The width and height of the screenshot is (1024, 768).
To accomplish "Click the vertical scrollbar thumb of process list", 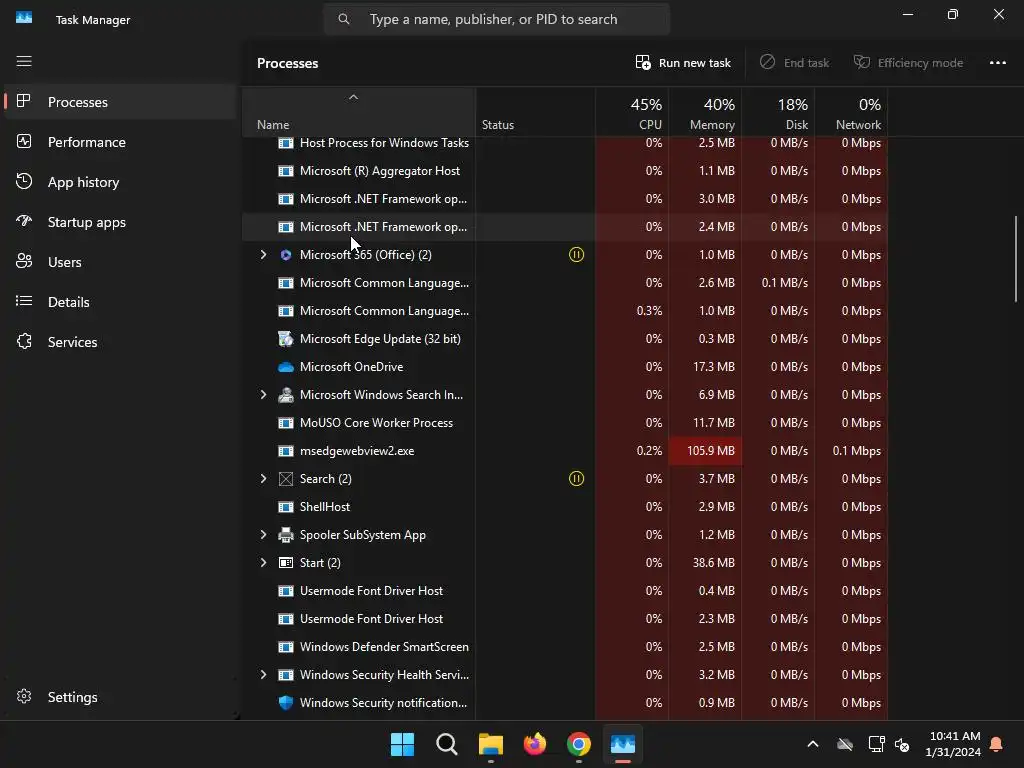I will pyautogui.click(x=1016, y=259).
